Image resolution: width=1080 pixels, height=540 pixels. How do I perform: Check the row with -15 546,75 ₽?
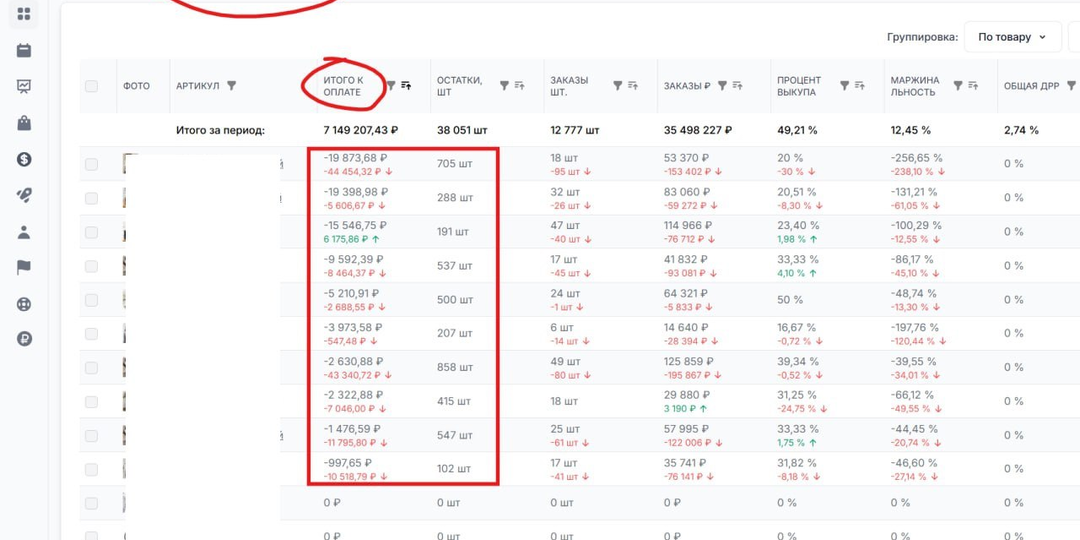click(91, 232)
